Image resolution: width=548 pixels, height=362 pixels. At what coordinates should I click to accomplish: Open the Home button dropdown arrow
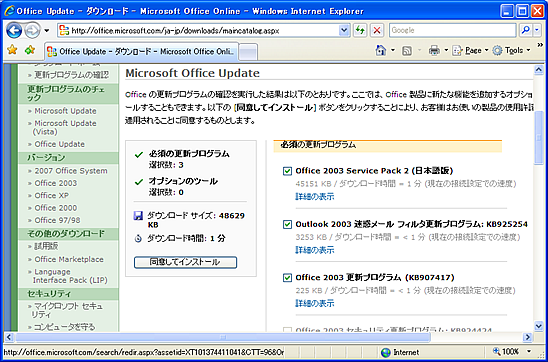(393, 51)
